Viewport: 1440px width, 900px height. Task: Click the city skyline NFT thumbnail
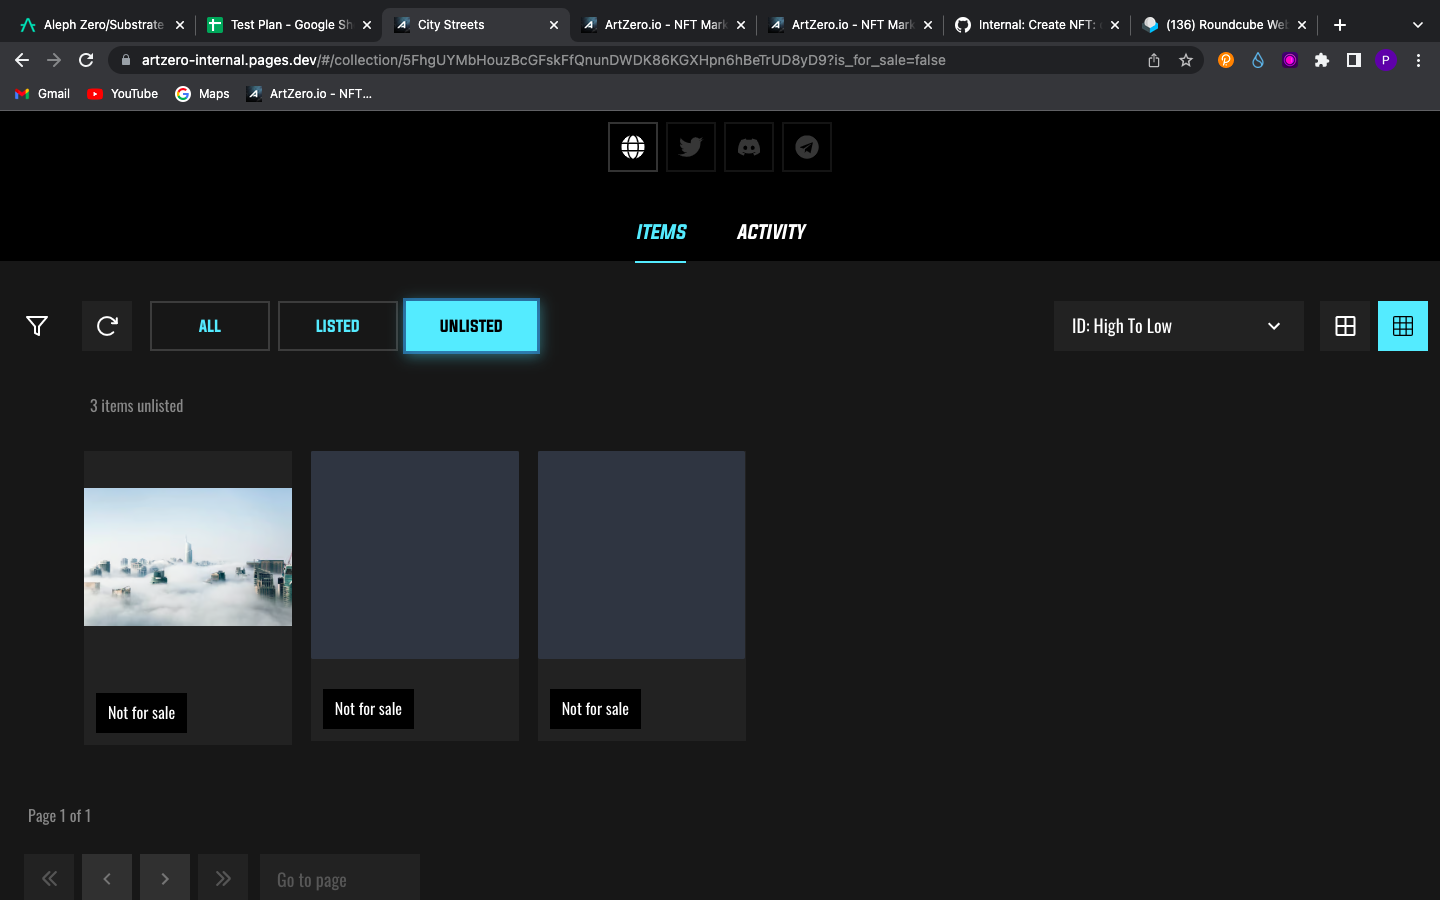[187, 557]
